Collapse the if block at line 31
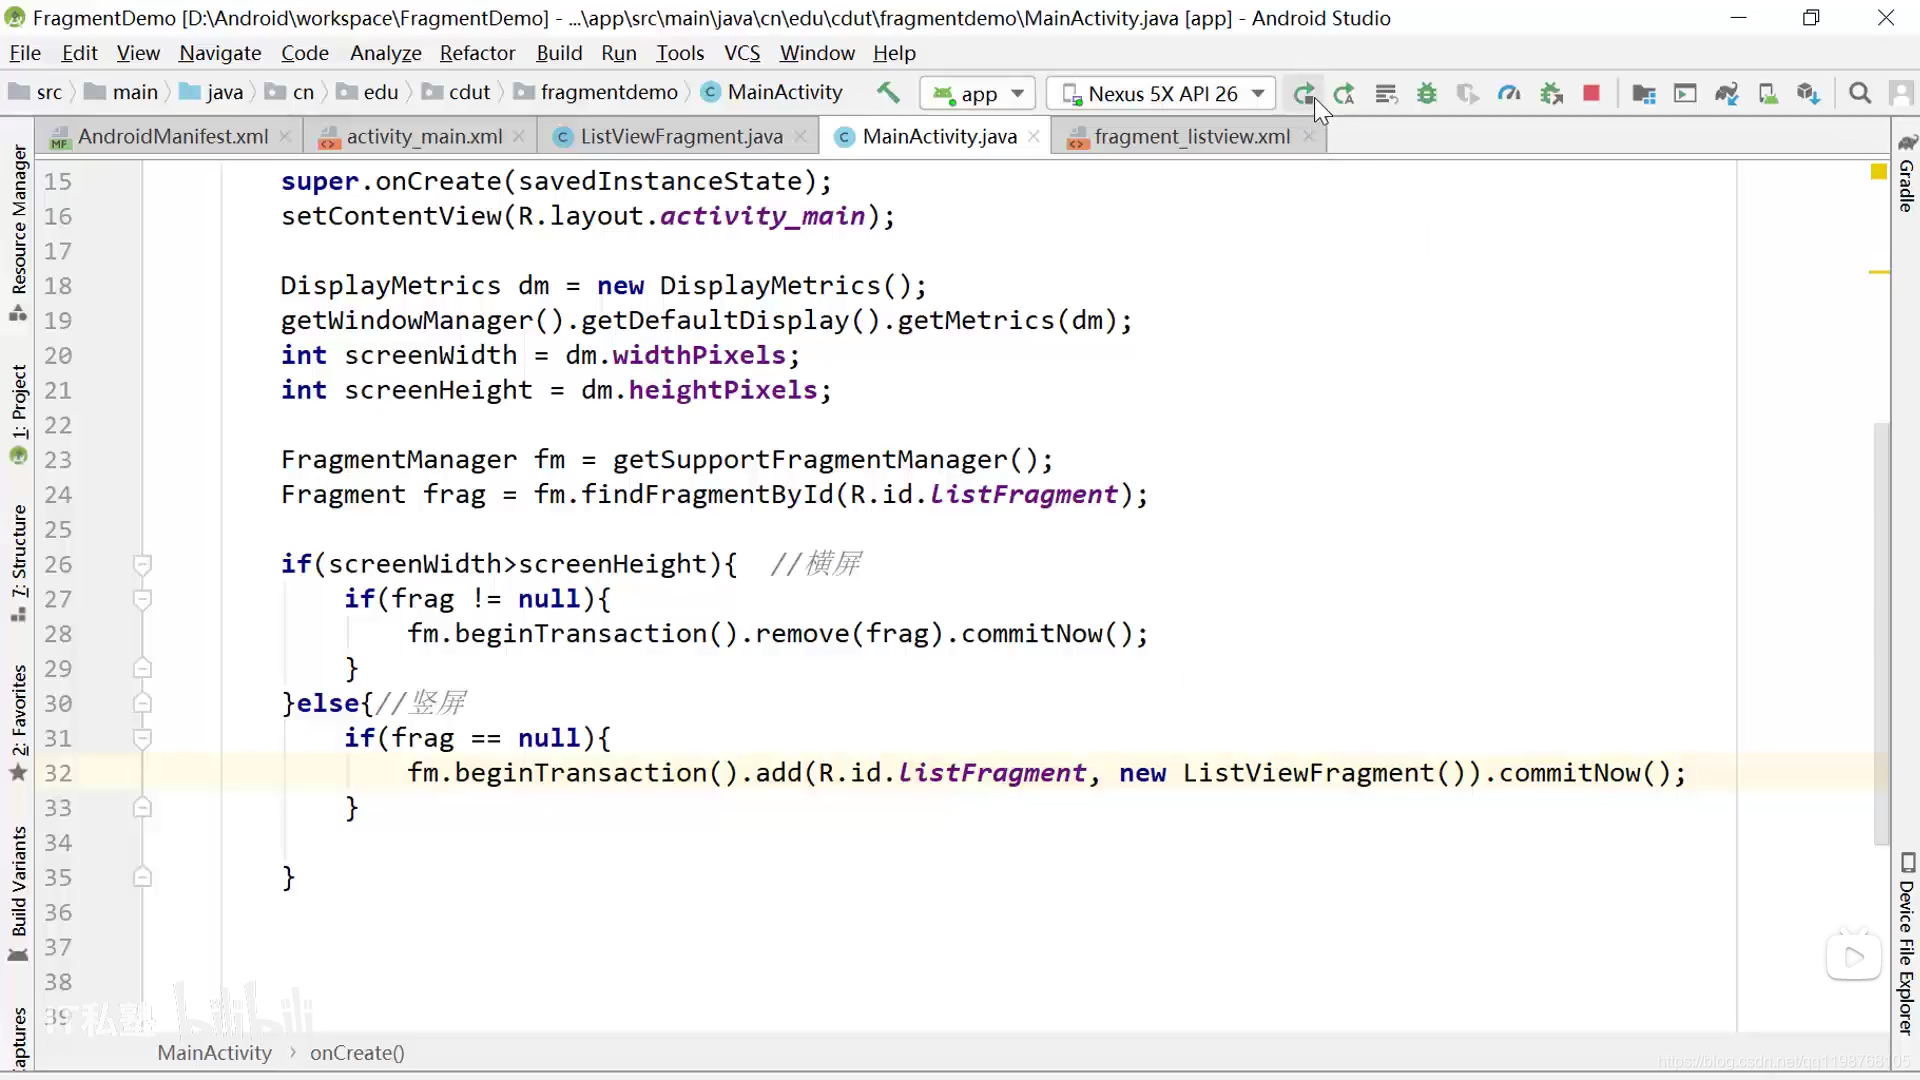The image size is (1920, 1080). point(142,739)
